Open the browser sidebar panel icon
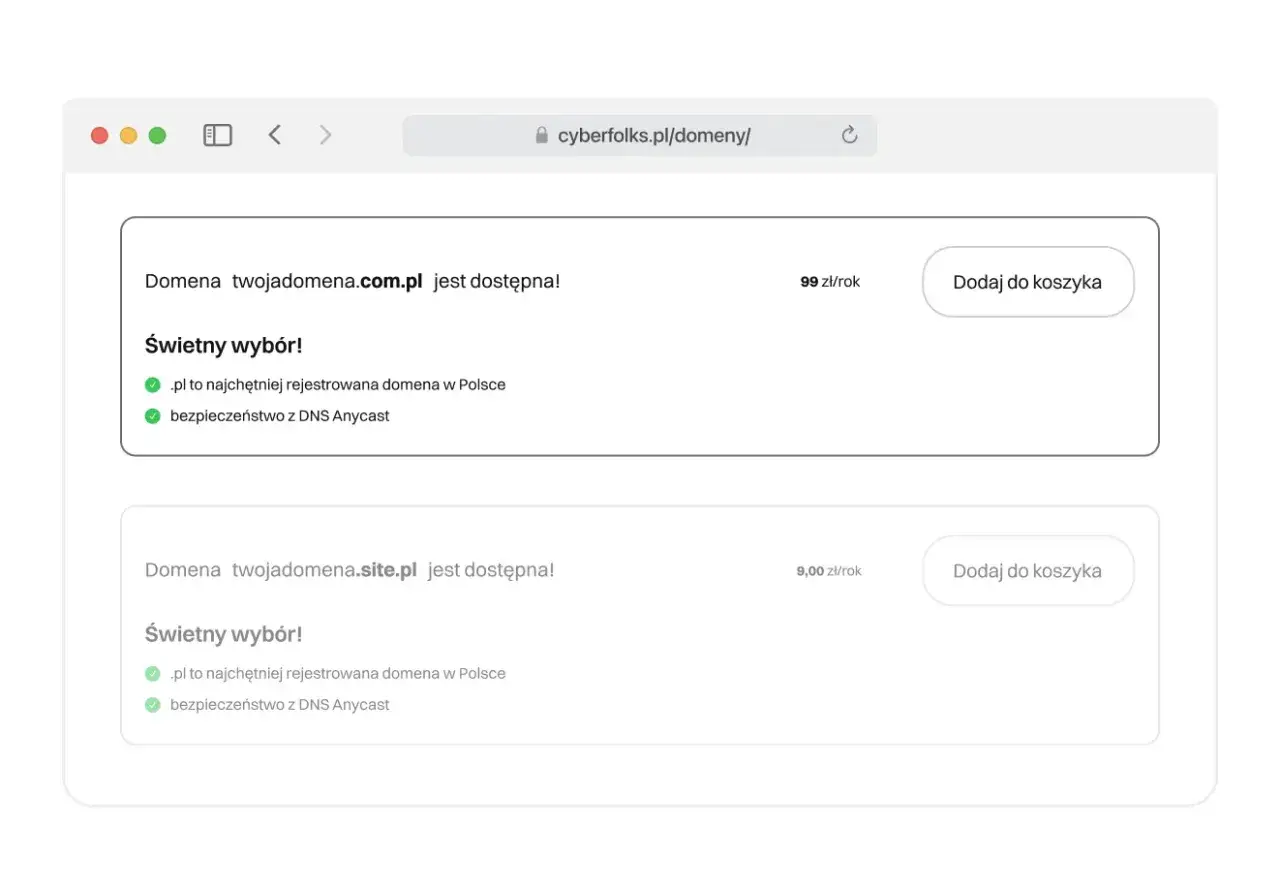Screen dimensions: 1280x887 point(217,134)
